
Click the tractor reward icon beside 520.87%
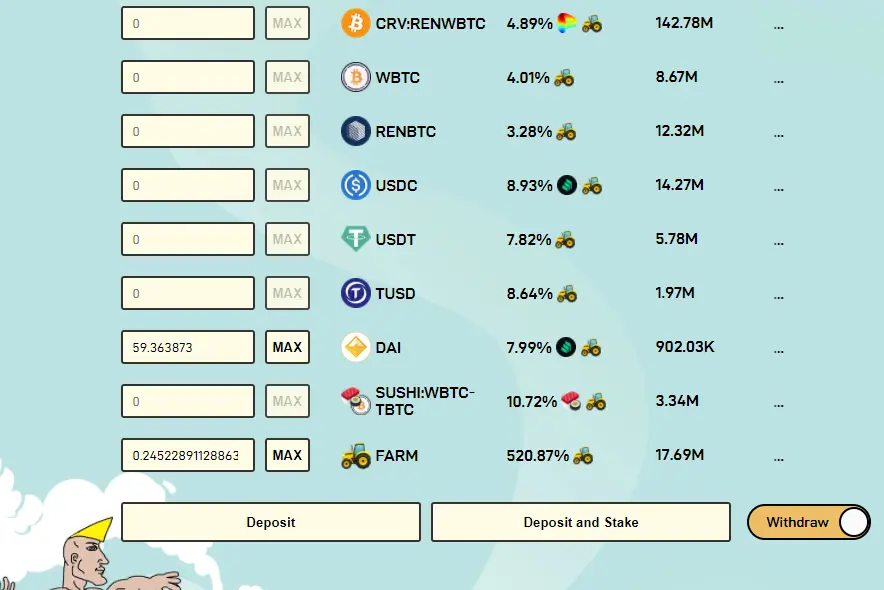pos(583,456)
